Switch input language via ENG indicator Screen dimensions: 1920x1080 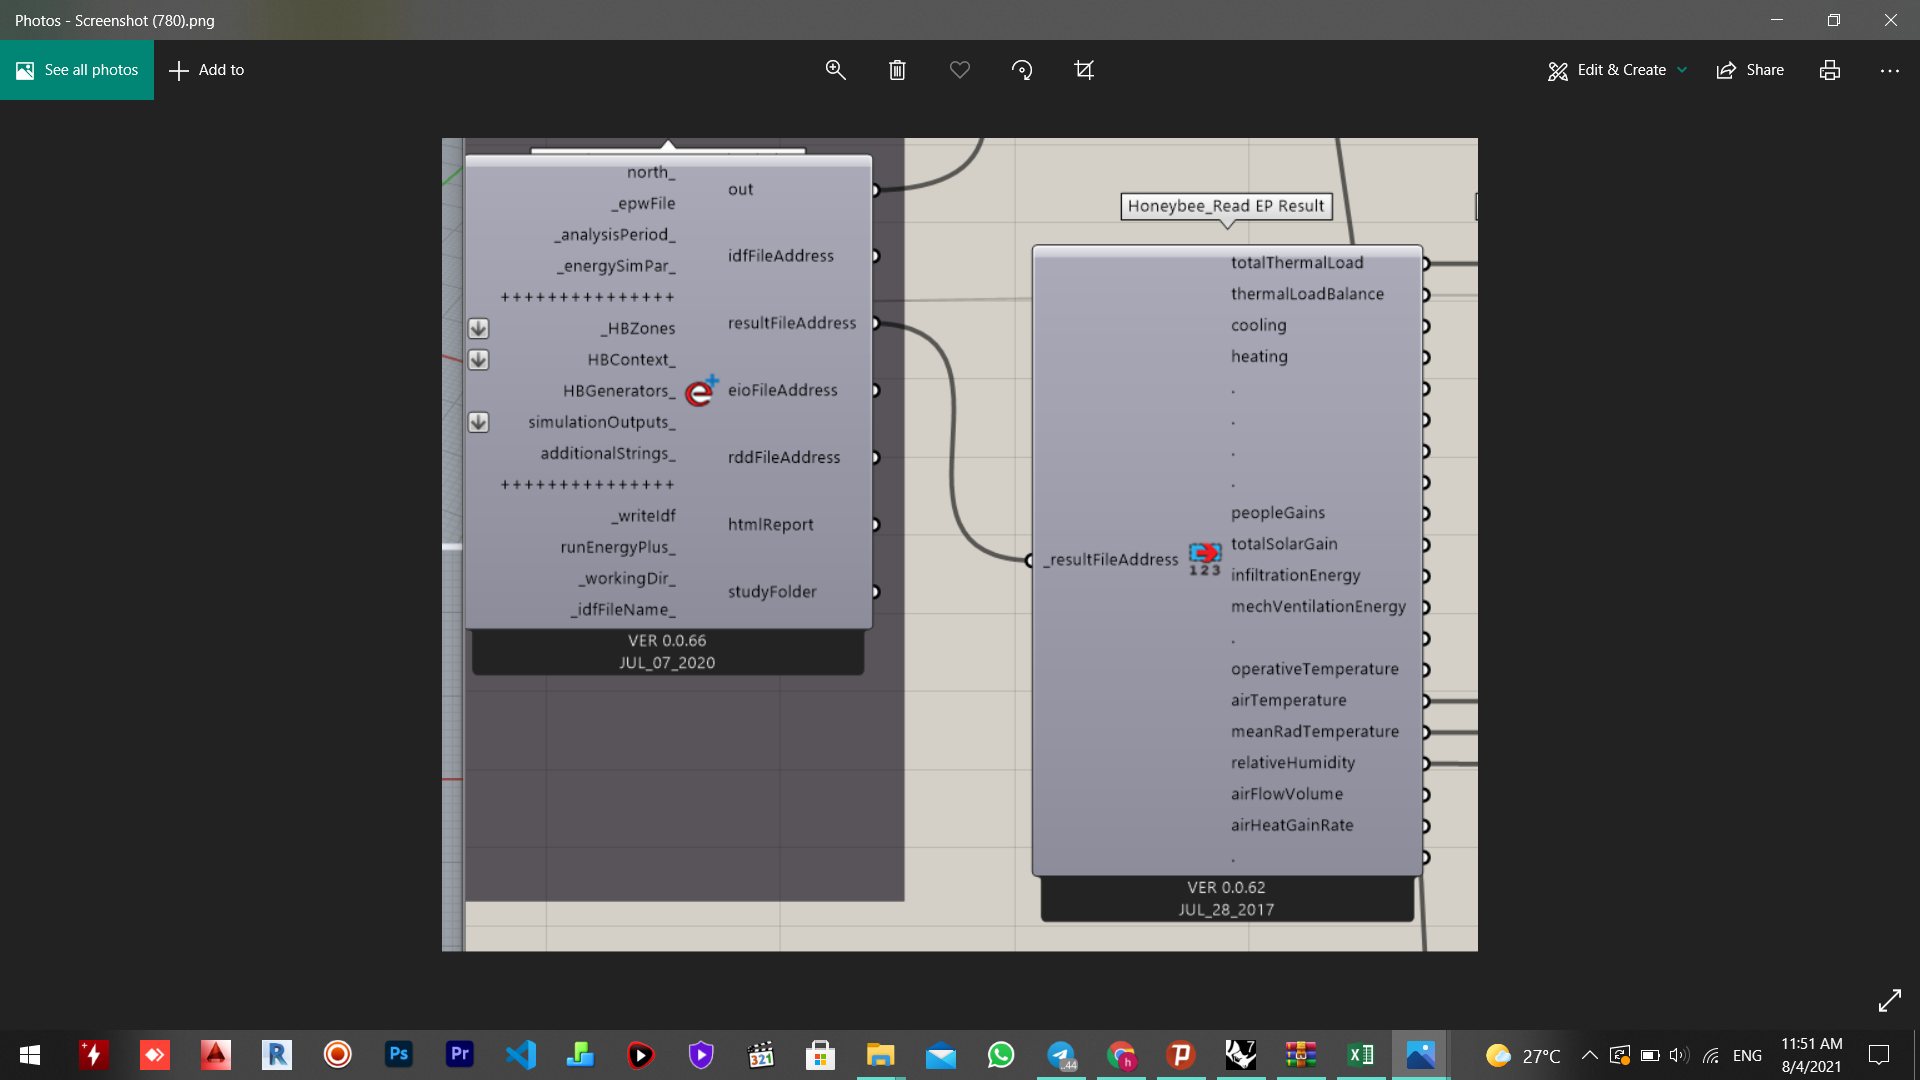pos(1747,1055)
